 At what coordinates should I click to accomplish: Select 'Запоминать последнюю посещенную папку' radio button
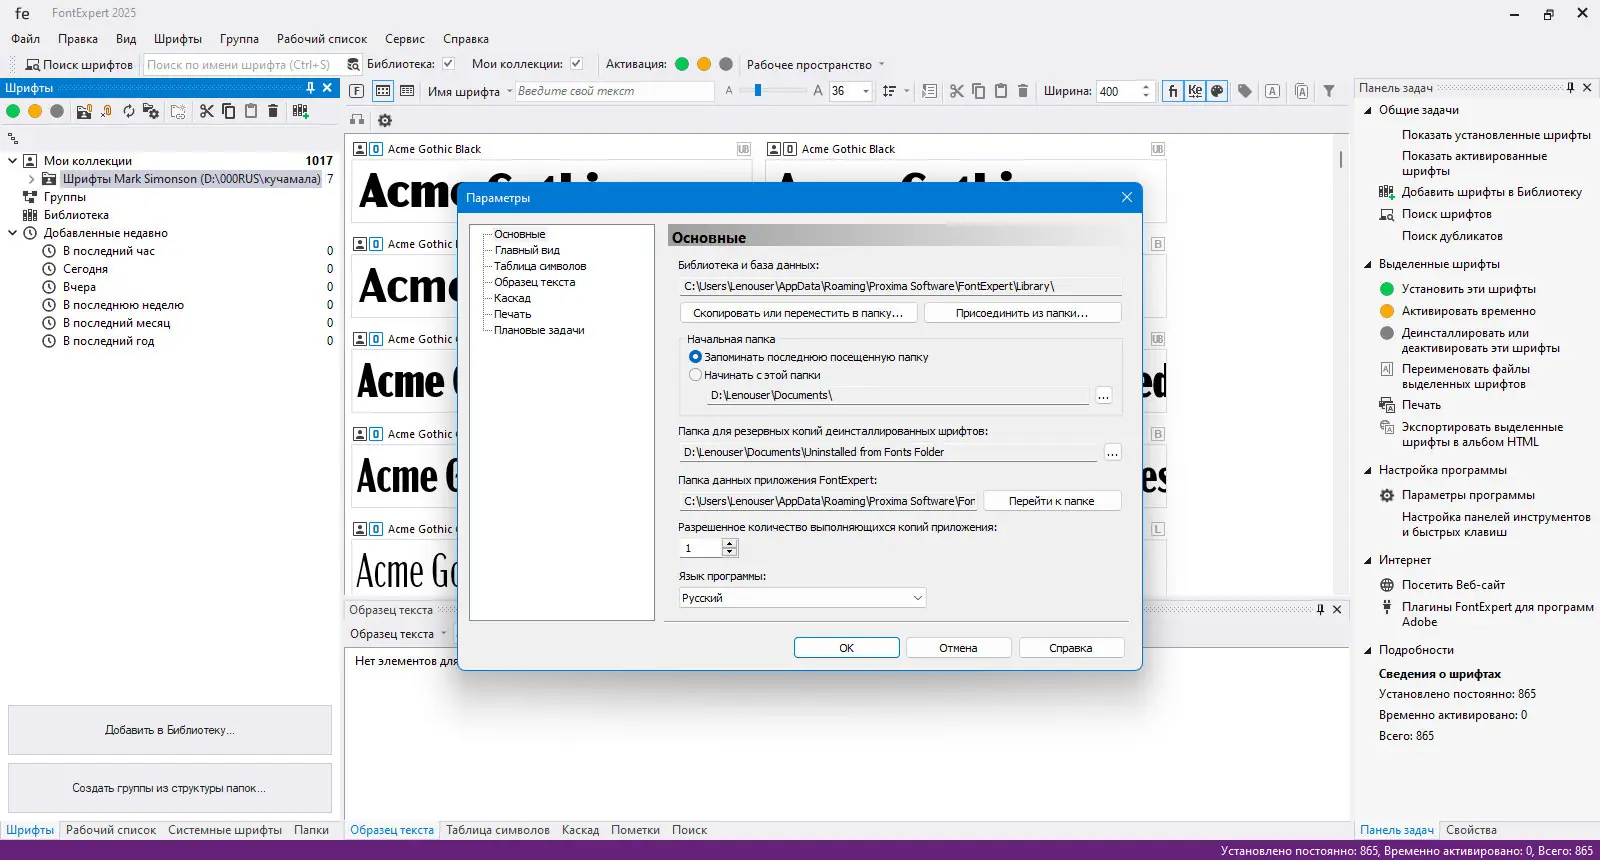pyautogui.click(x=696, y=357)
